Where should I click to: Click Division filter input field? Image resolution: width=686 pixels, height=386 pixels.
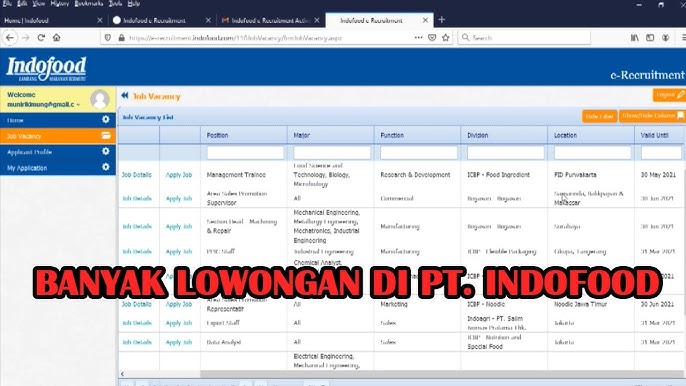pyautogui.click(x=505, y=152)
